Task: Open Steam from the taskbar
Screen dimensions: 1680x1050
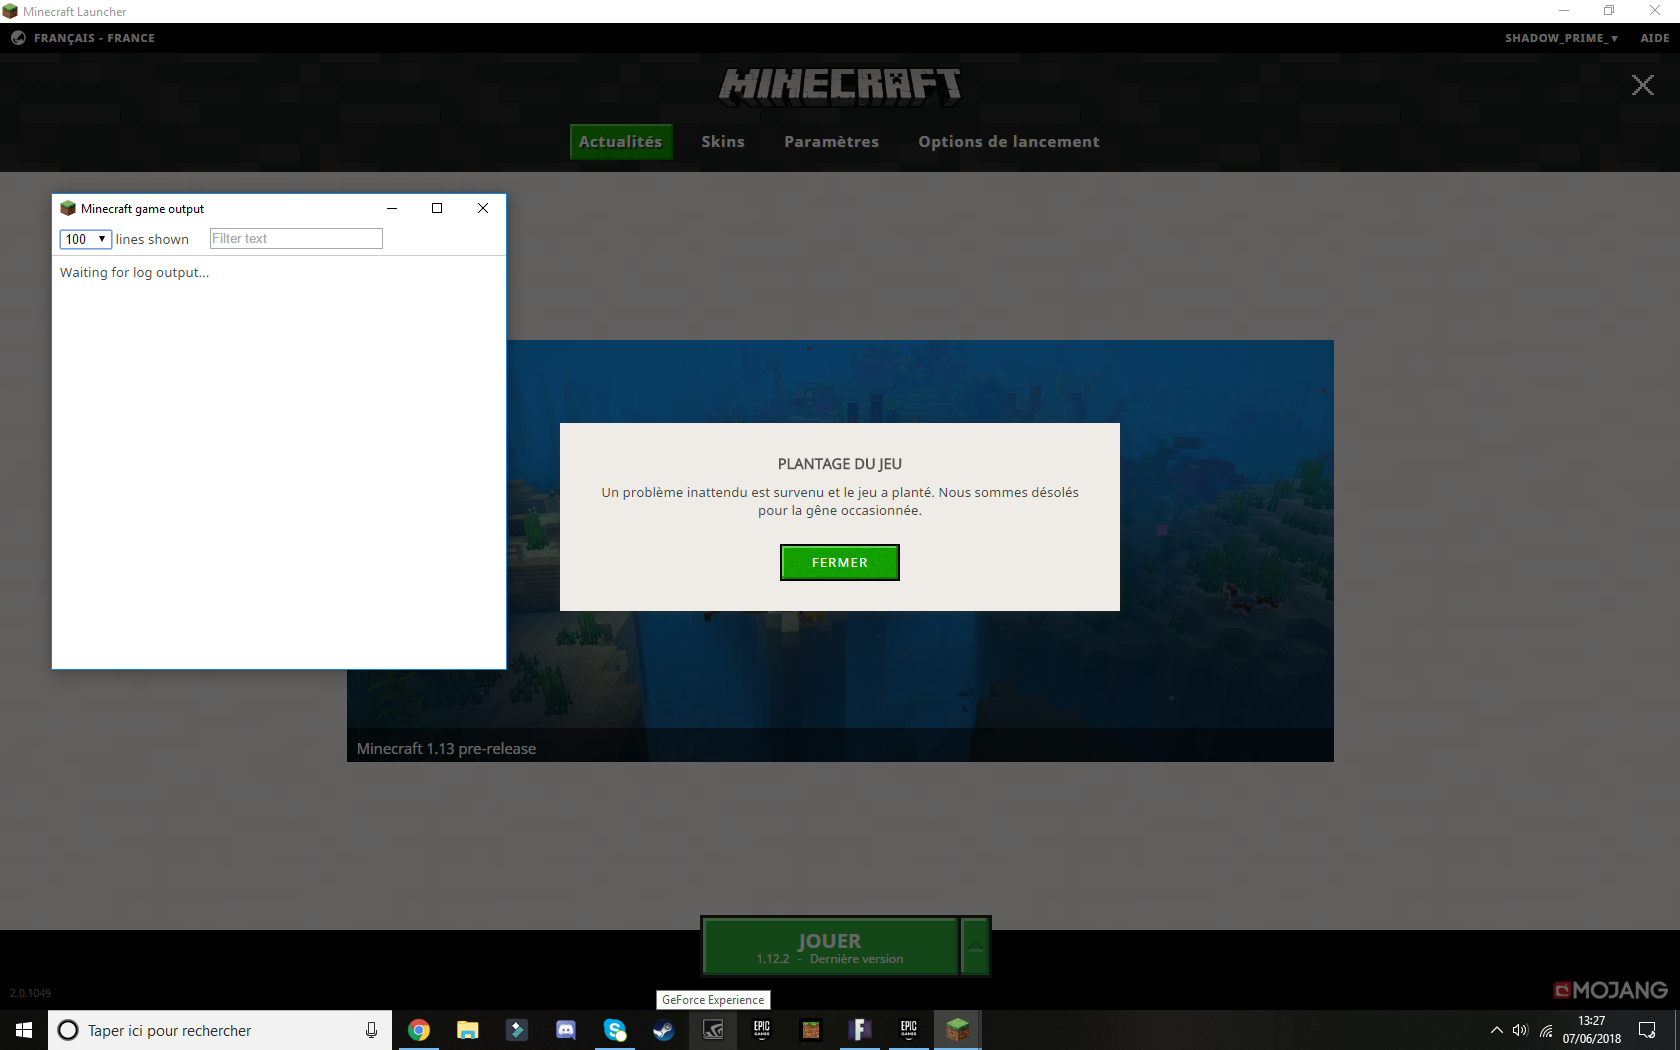Action: (x=664, y=1030)
